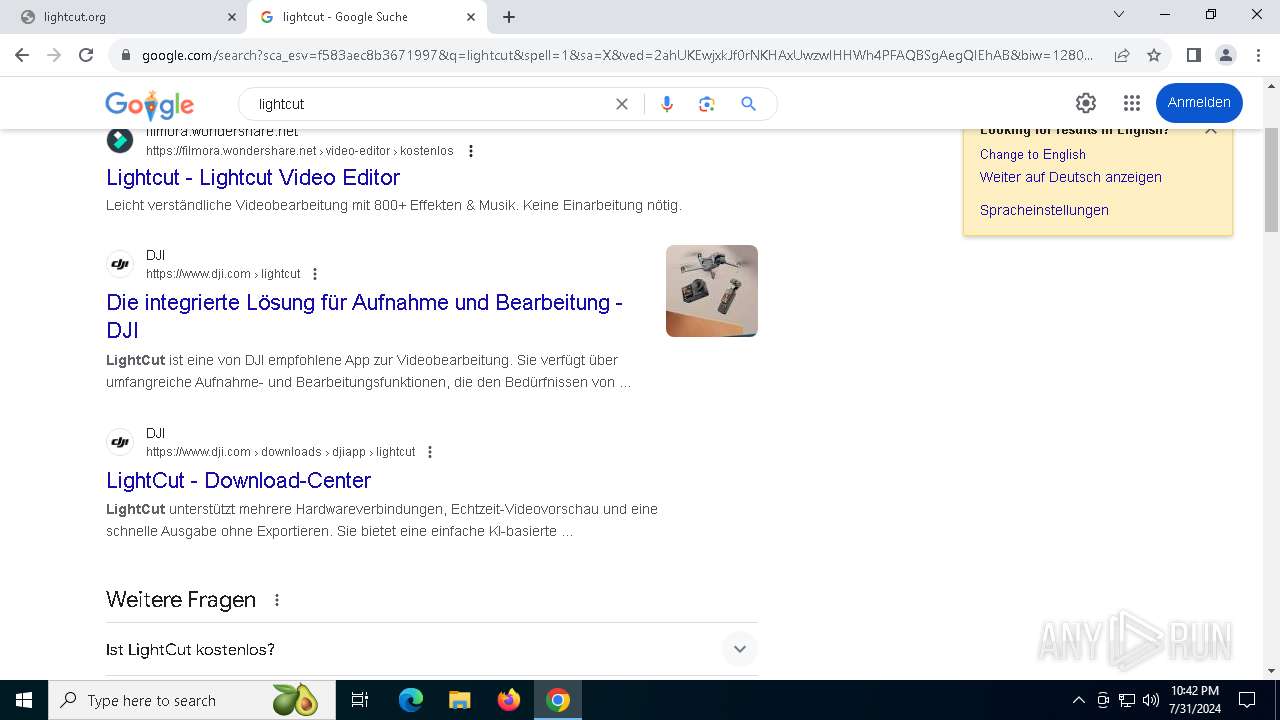Show the tab search dropdown
Viewport: 1280px width, 720px height.
point(1119,14)
